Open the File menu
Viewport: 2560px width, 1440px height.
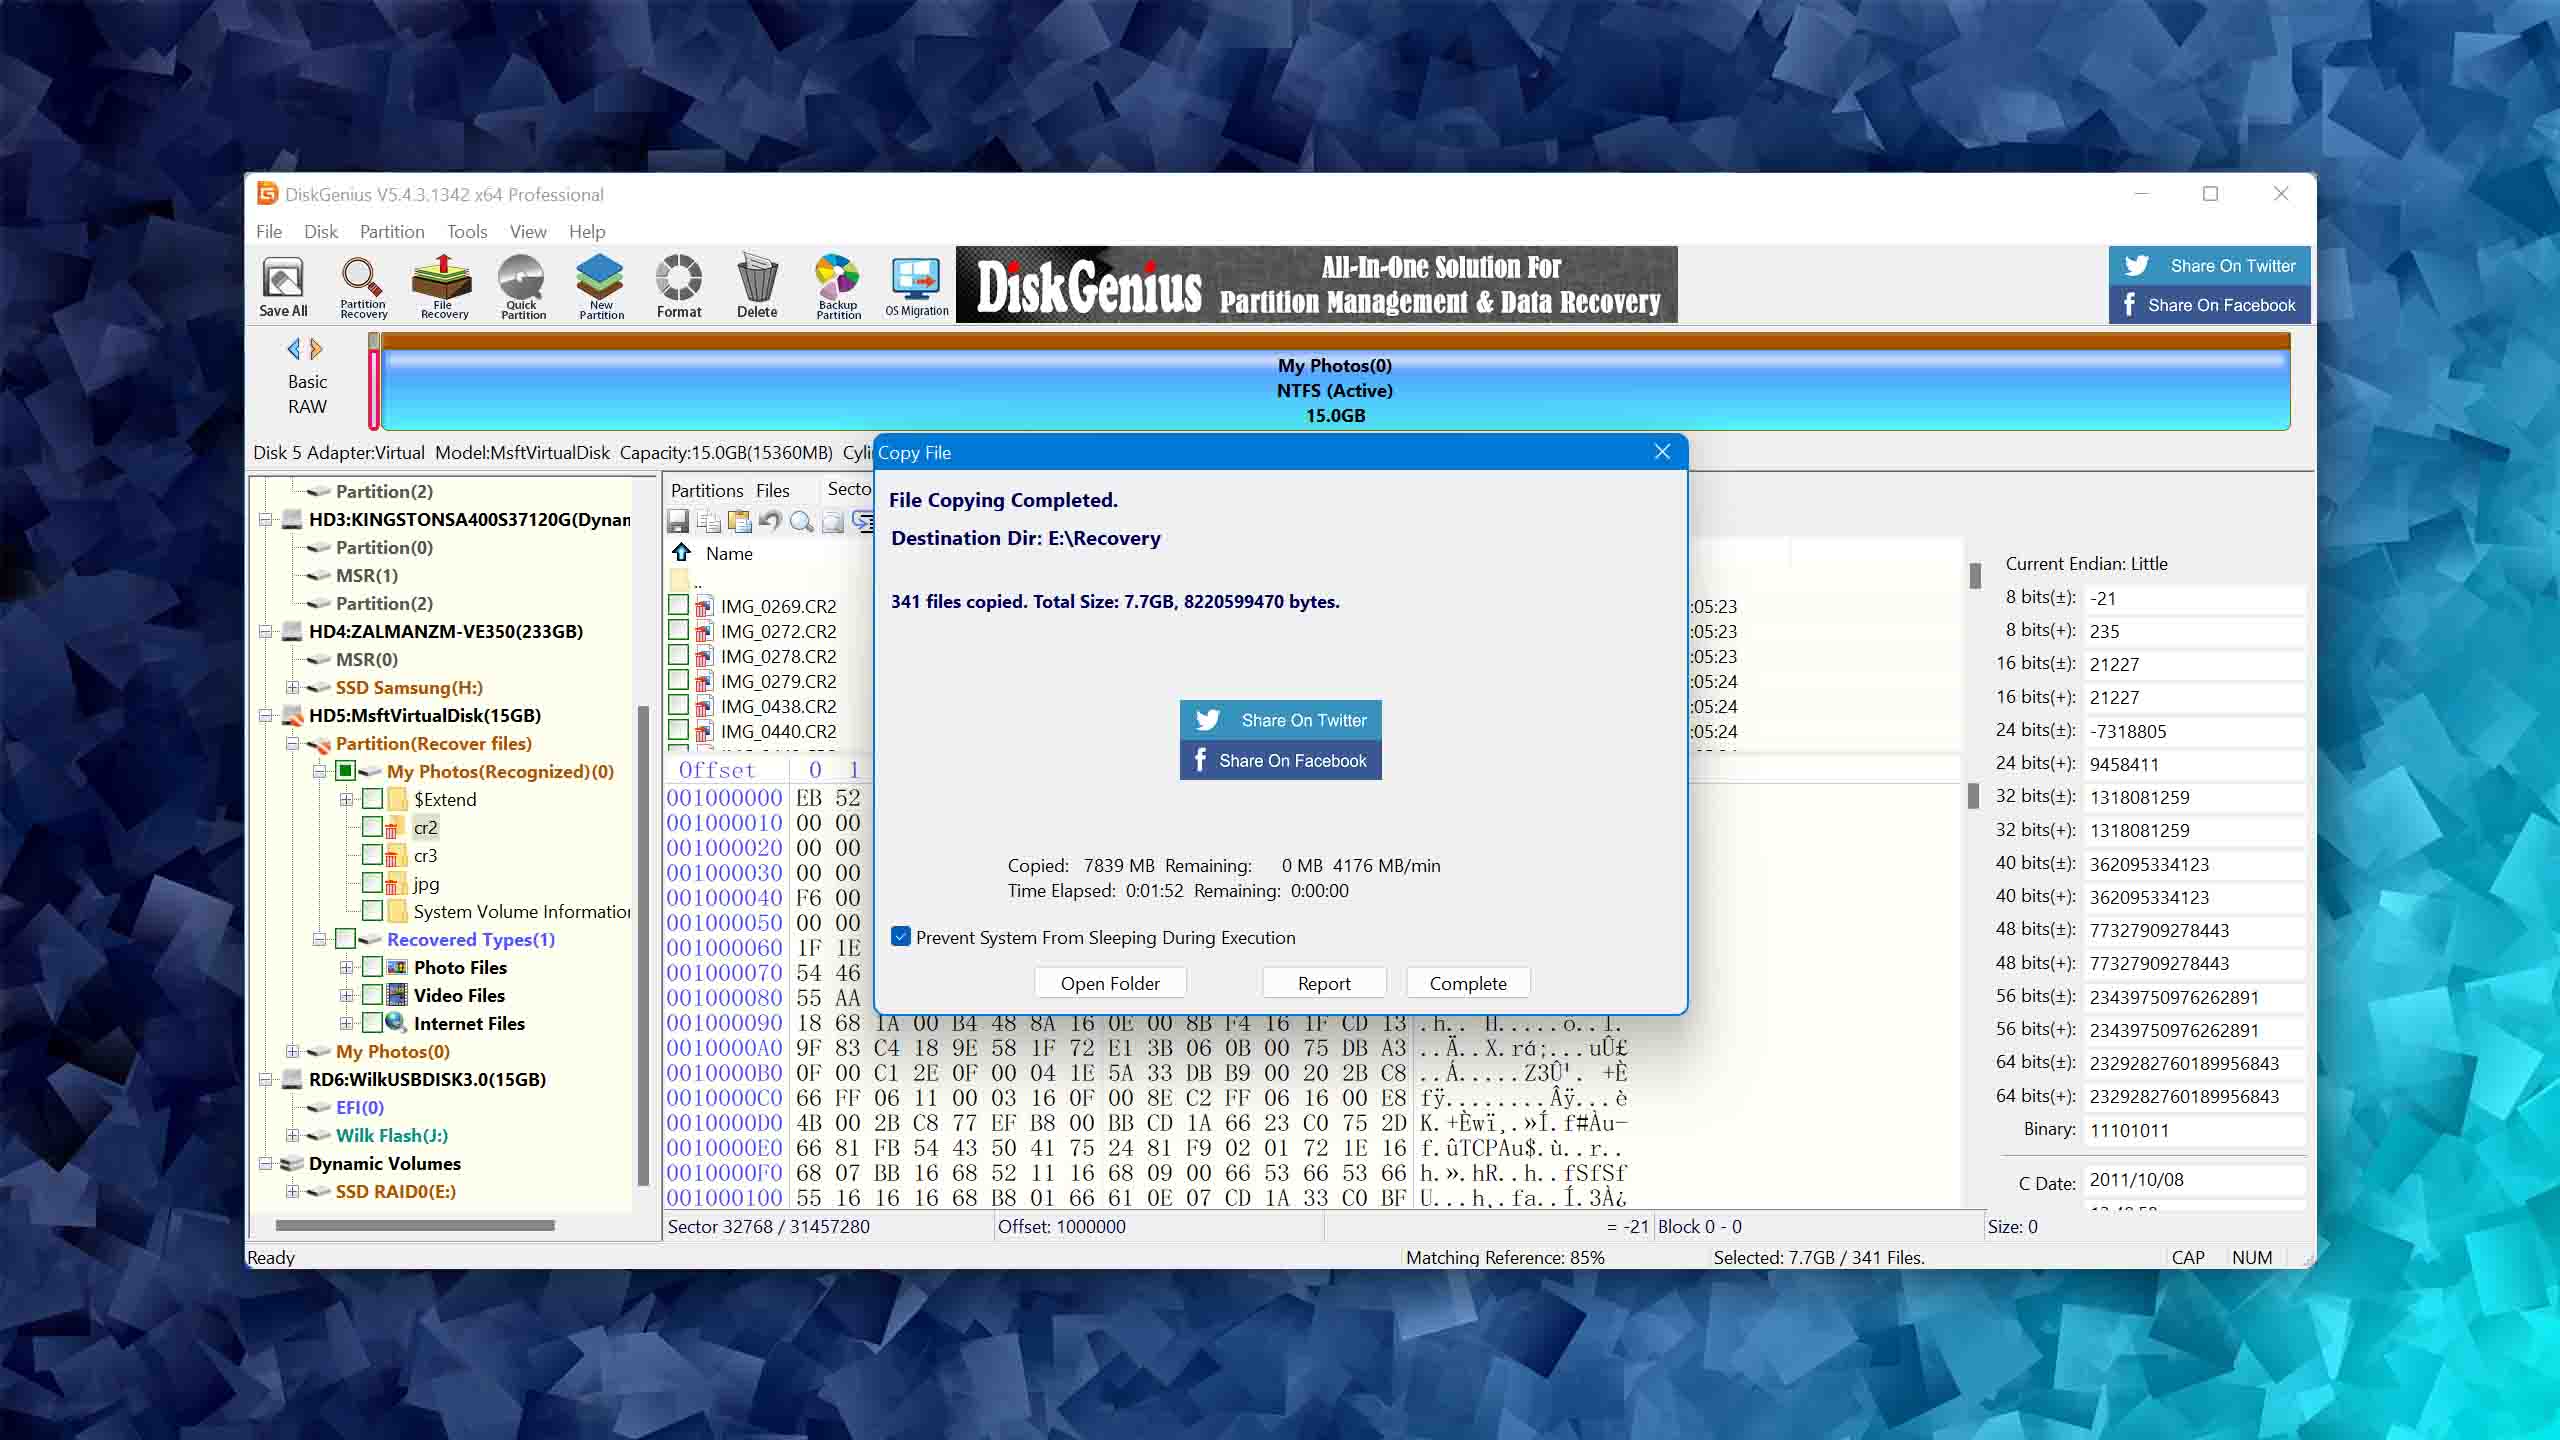[x=269, y=231]
